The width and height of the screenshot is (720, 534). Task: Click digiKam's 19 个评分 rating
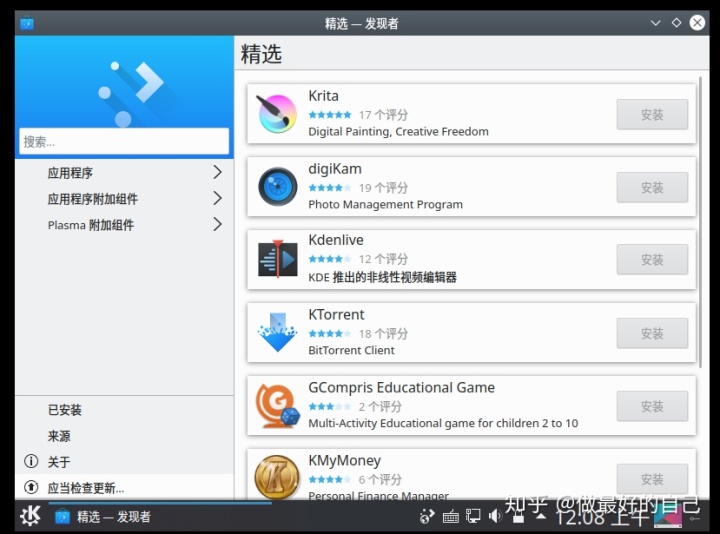(383, 188)
